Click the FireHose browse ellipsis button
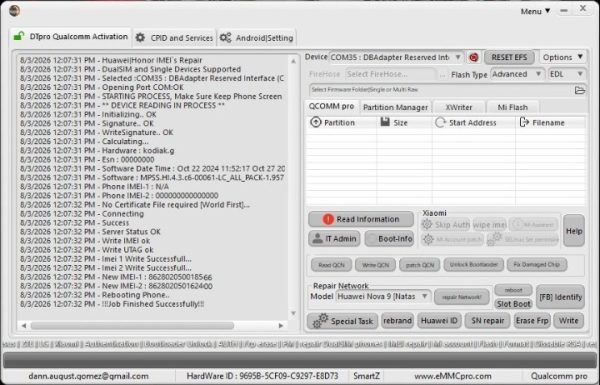This screenshot has width=600, height=385. pyautogui.click(x=442, y=75)
